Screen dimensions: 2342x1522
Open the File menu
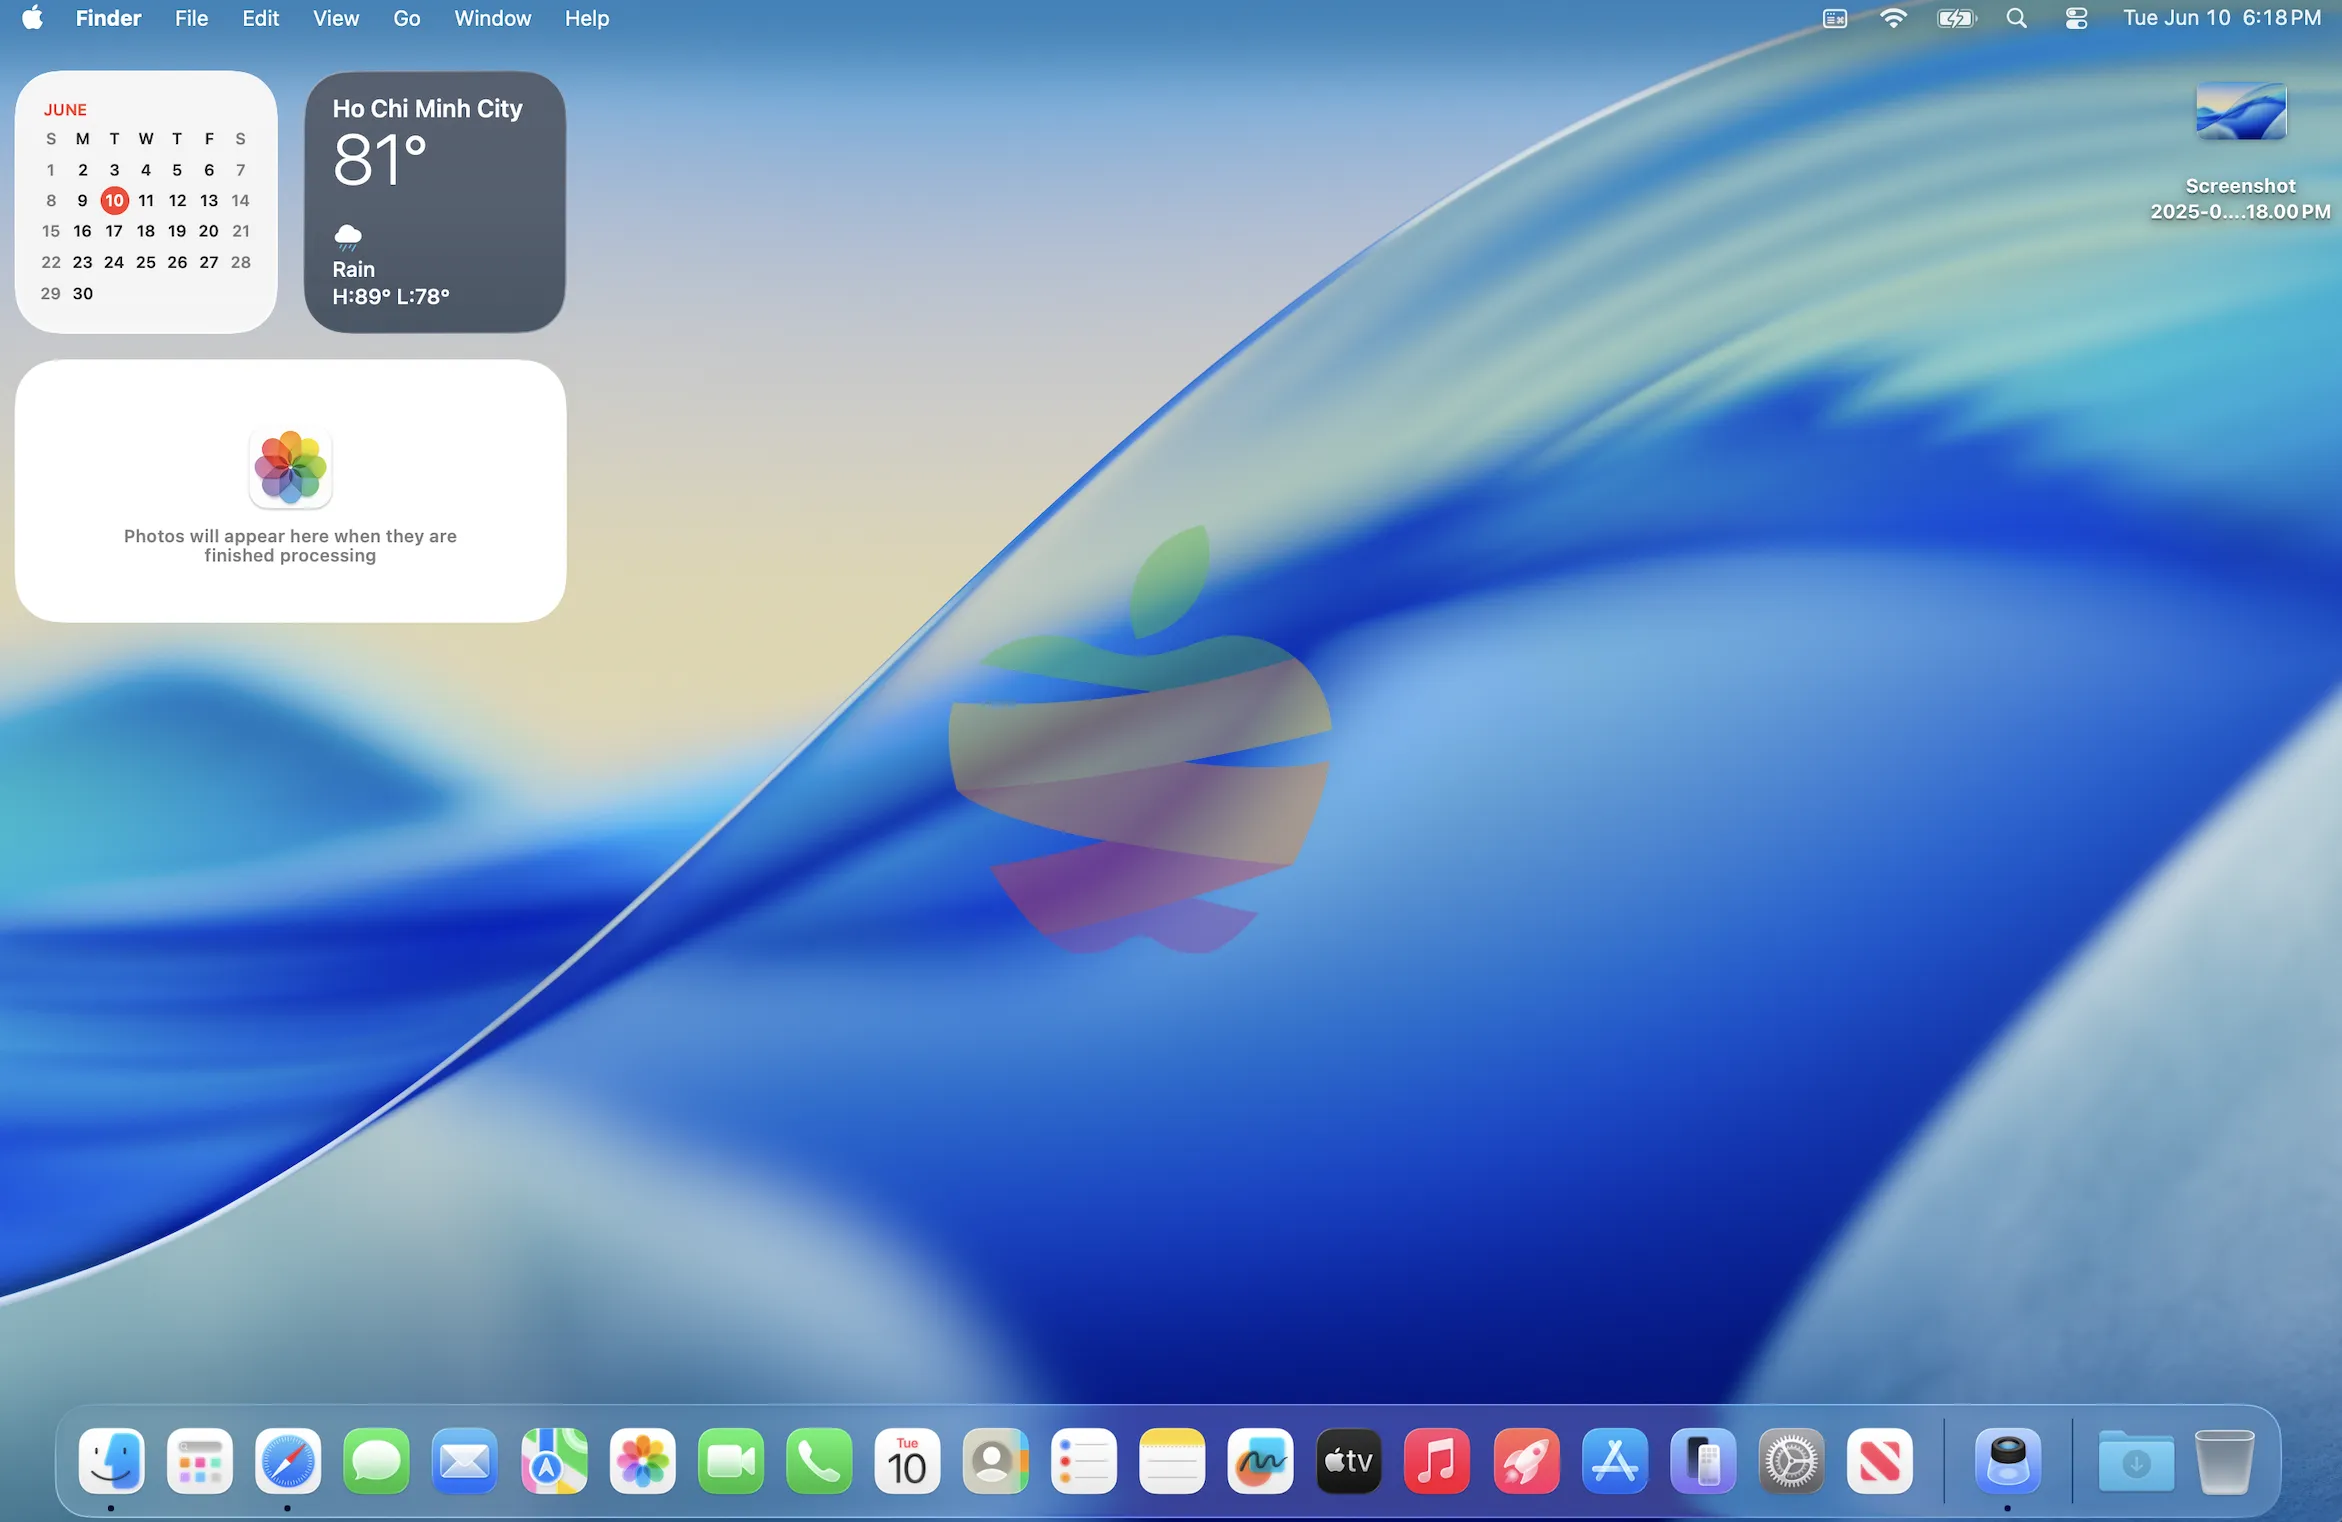pos(191,18)
